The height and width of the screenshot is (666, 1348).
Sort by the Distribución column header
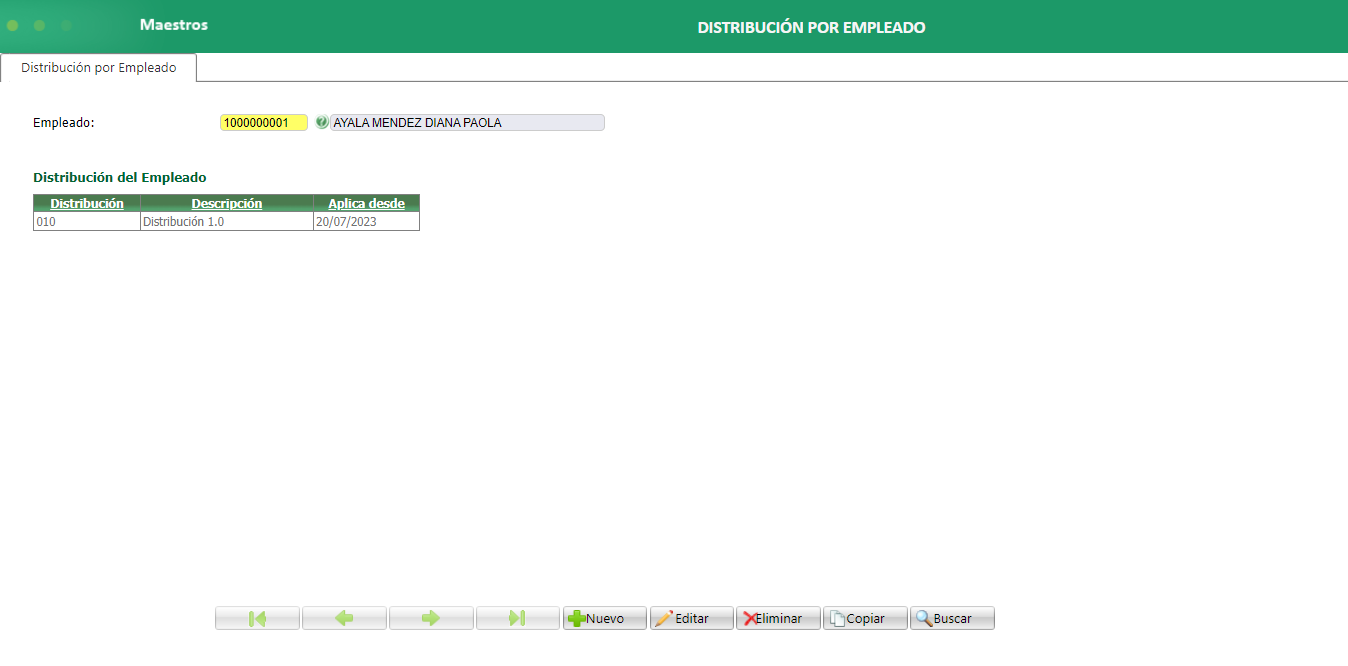(x=85, y=203)
